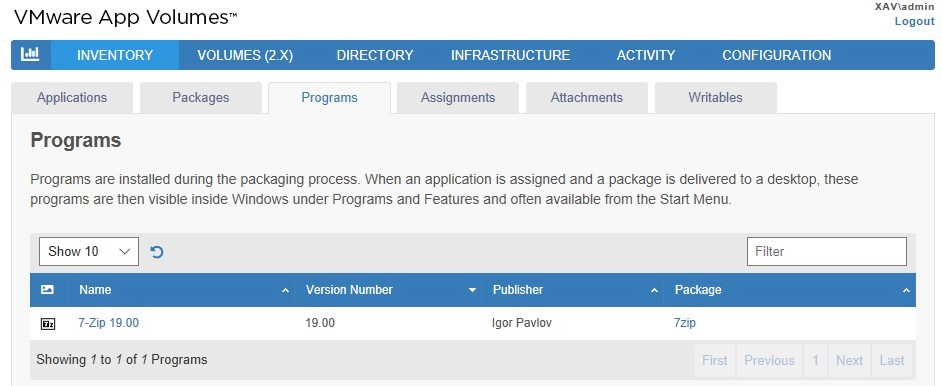Click the Version Number column header
The width and height of the screenshot is (942, 386).
(388, 290)
